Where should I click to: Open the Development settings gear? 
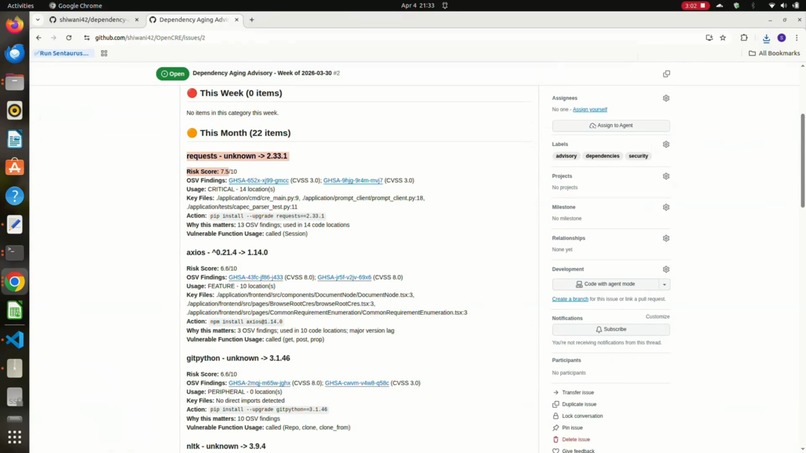coord(666,269)
